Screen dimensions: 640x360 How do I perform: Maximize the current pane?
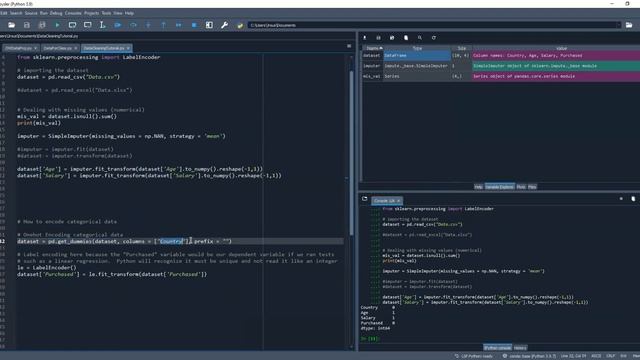[x=209, y=25]
